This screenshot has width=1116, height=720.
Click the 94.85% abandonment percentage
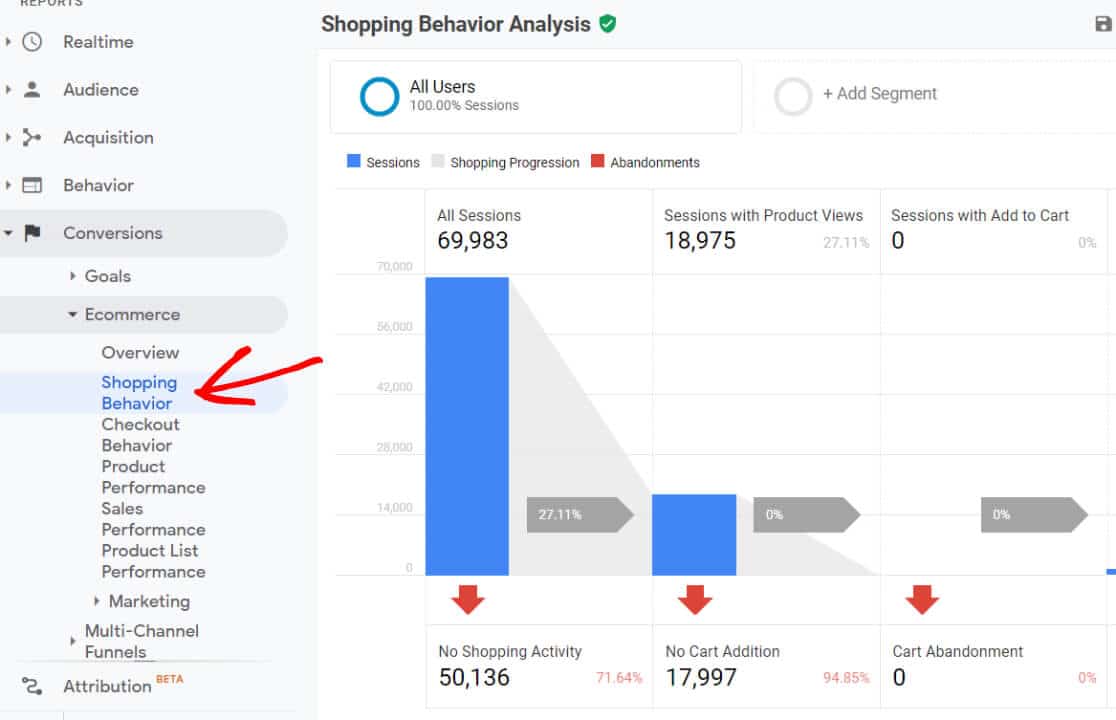[846, 677]
